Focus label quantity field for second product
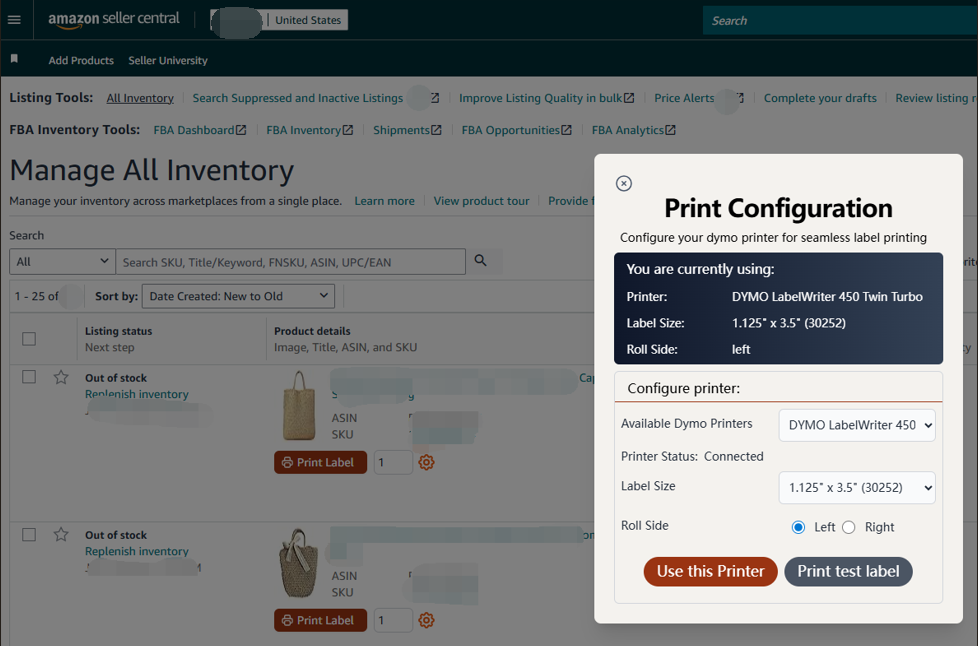Viewport: 978px width, 646px height. coord(393,620)
